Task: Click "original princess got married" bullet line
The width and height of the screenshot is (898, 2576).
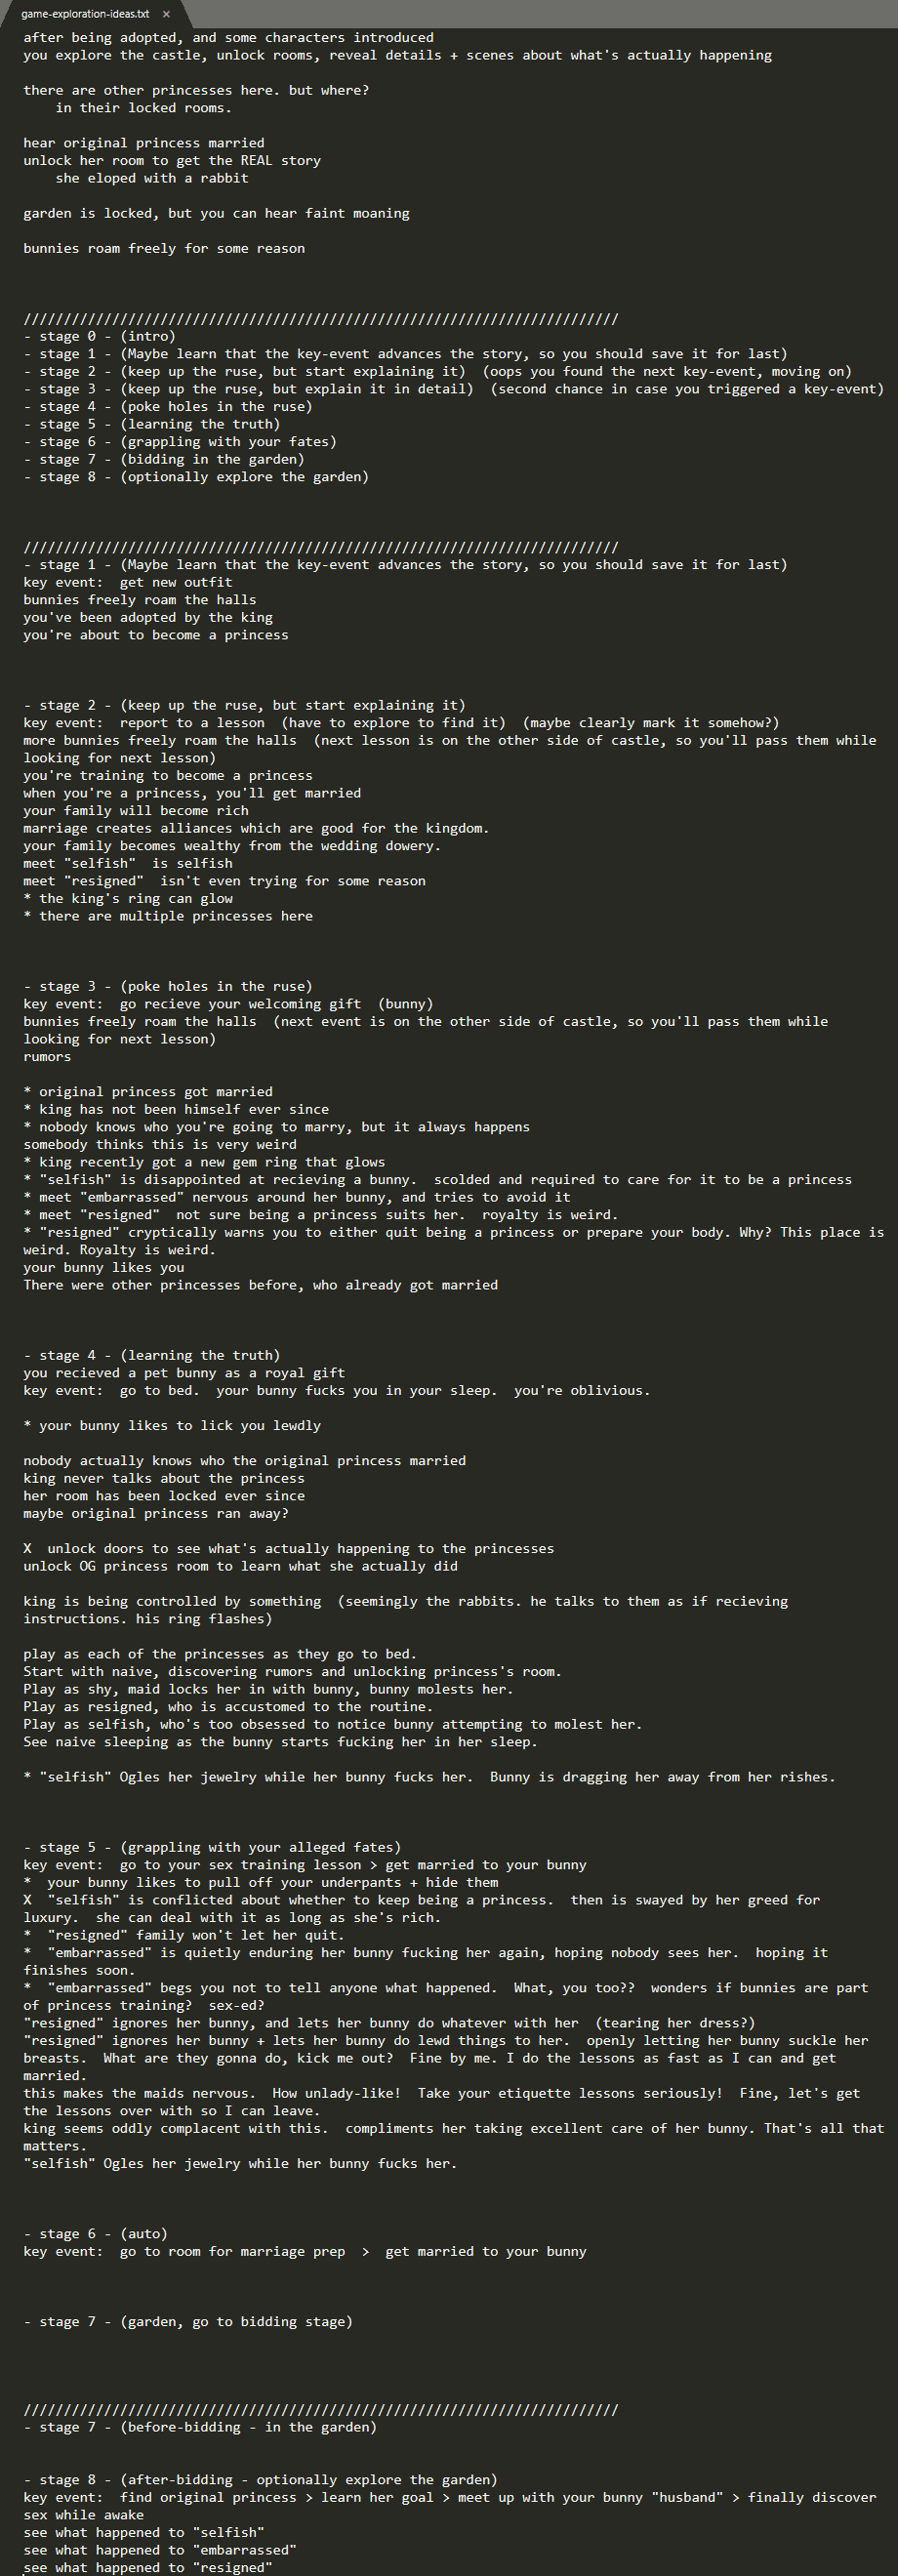Action: point(148,1092)
